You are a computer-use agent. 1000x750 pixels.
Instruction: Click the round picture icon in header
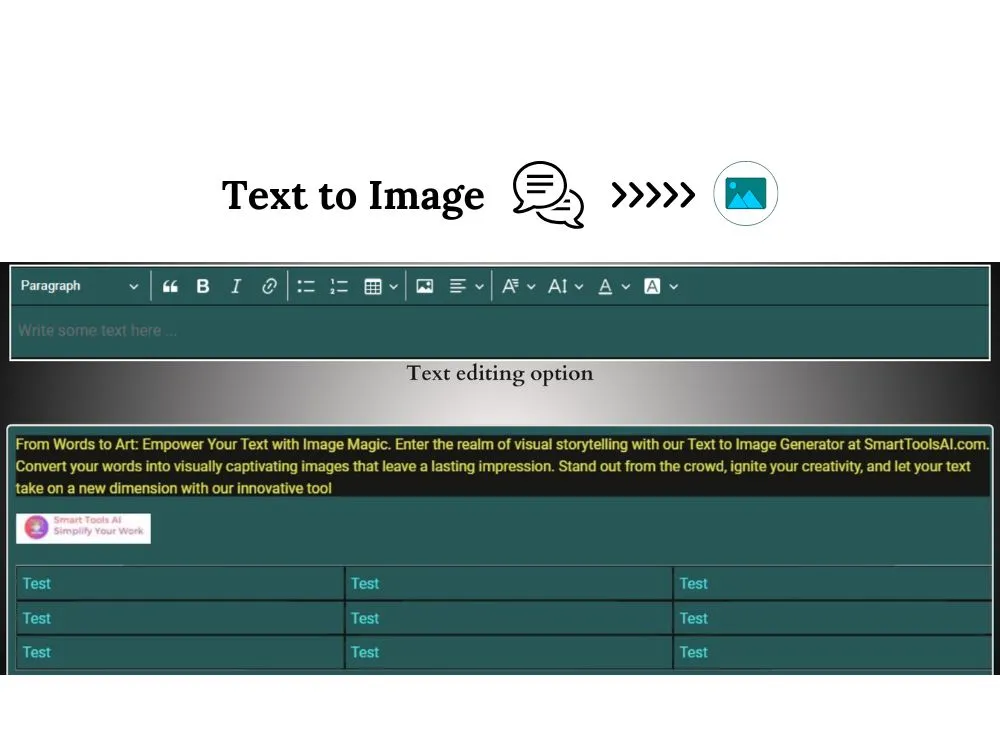(745, 193)
